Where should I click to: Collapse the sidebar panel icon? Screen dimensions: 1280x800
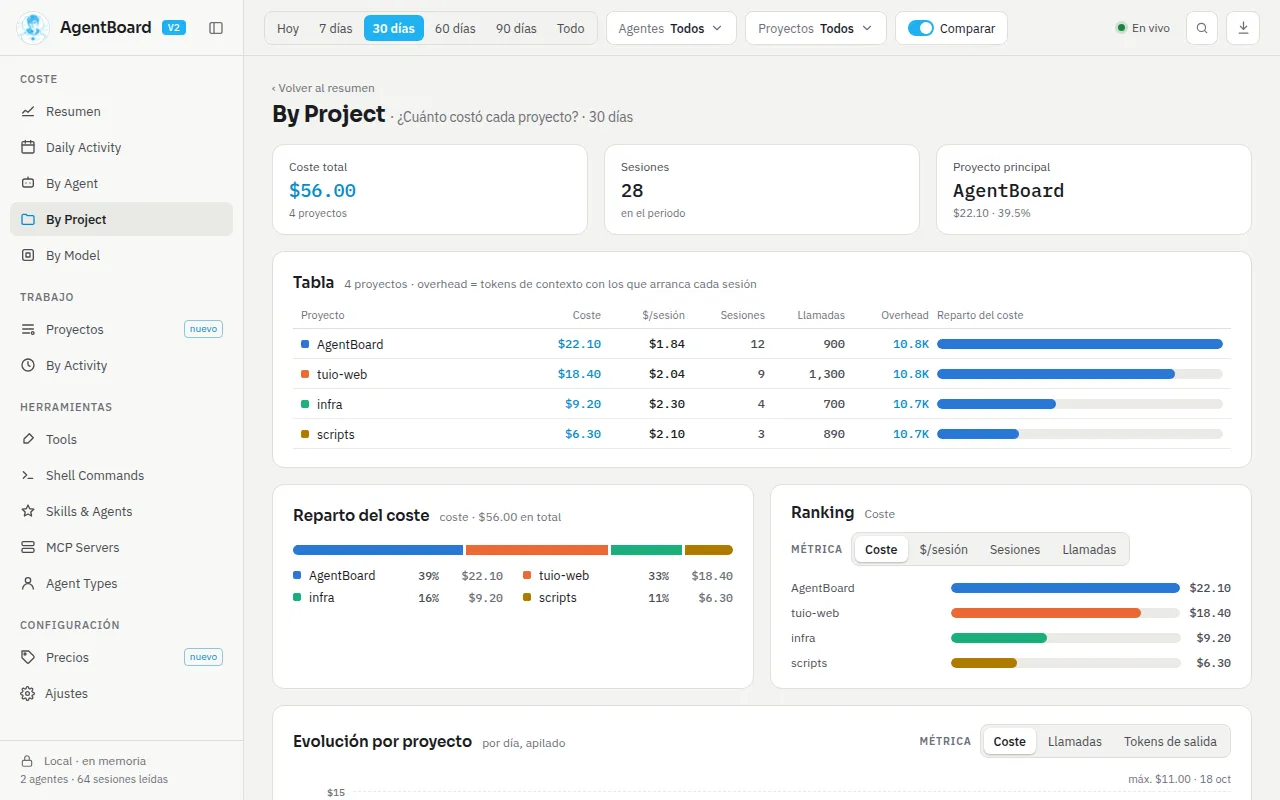point(216,28)
